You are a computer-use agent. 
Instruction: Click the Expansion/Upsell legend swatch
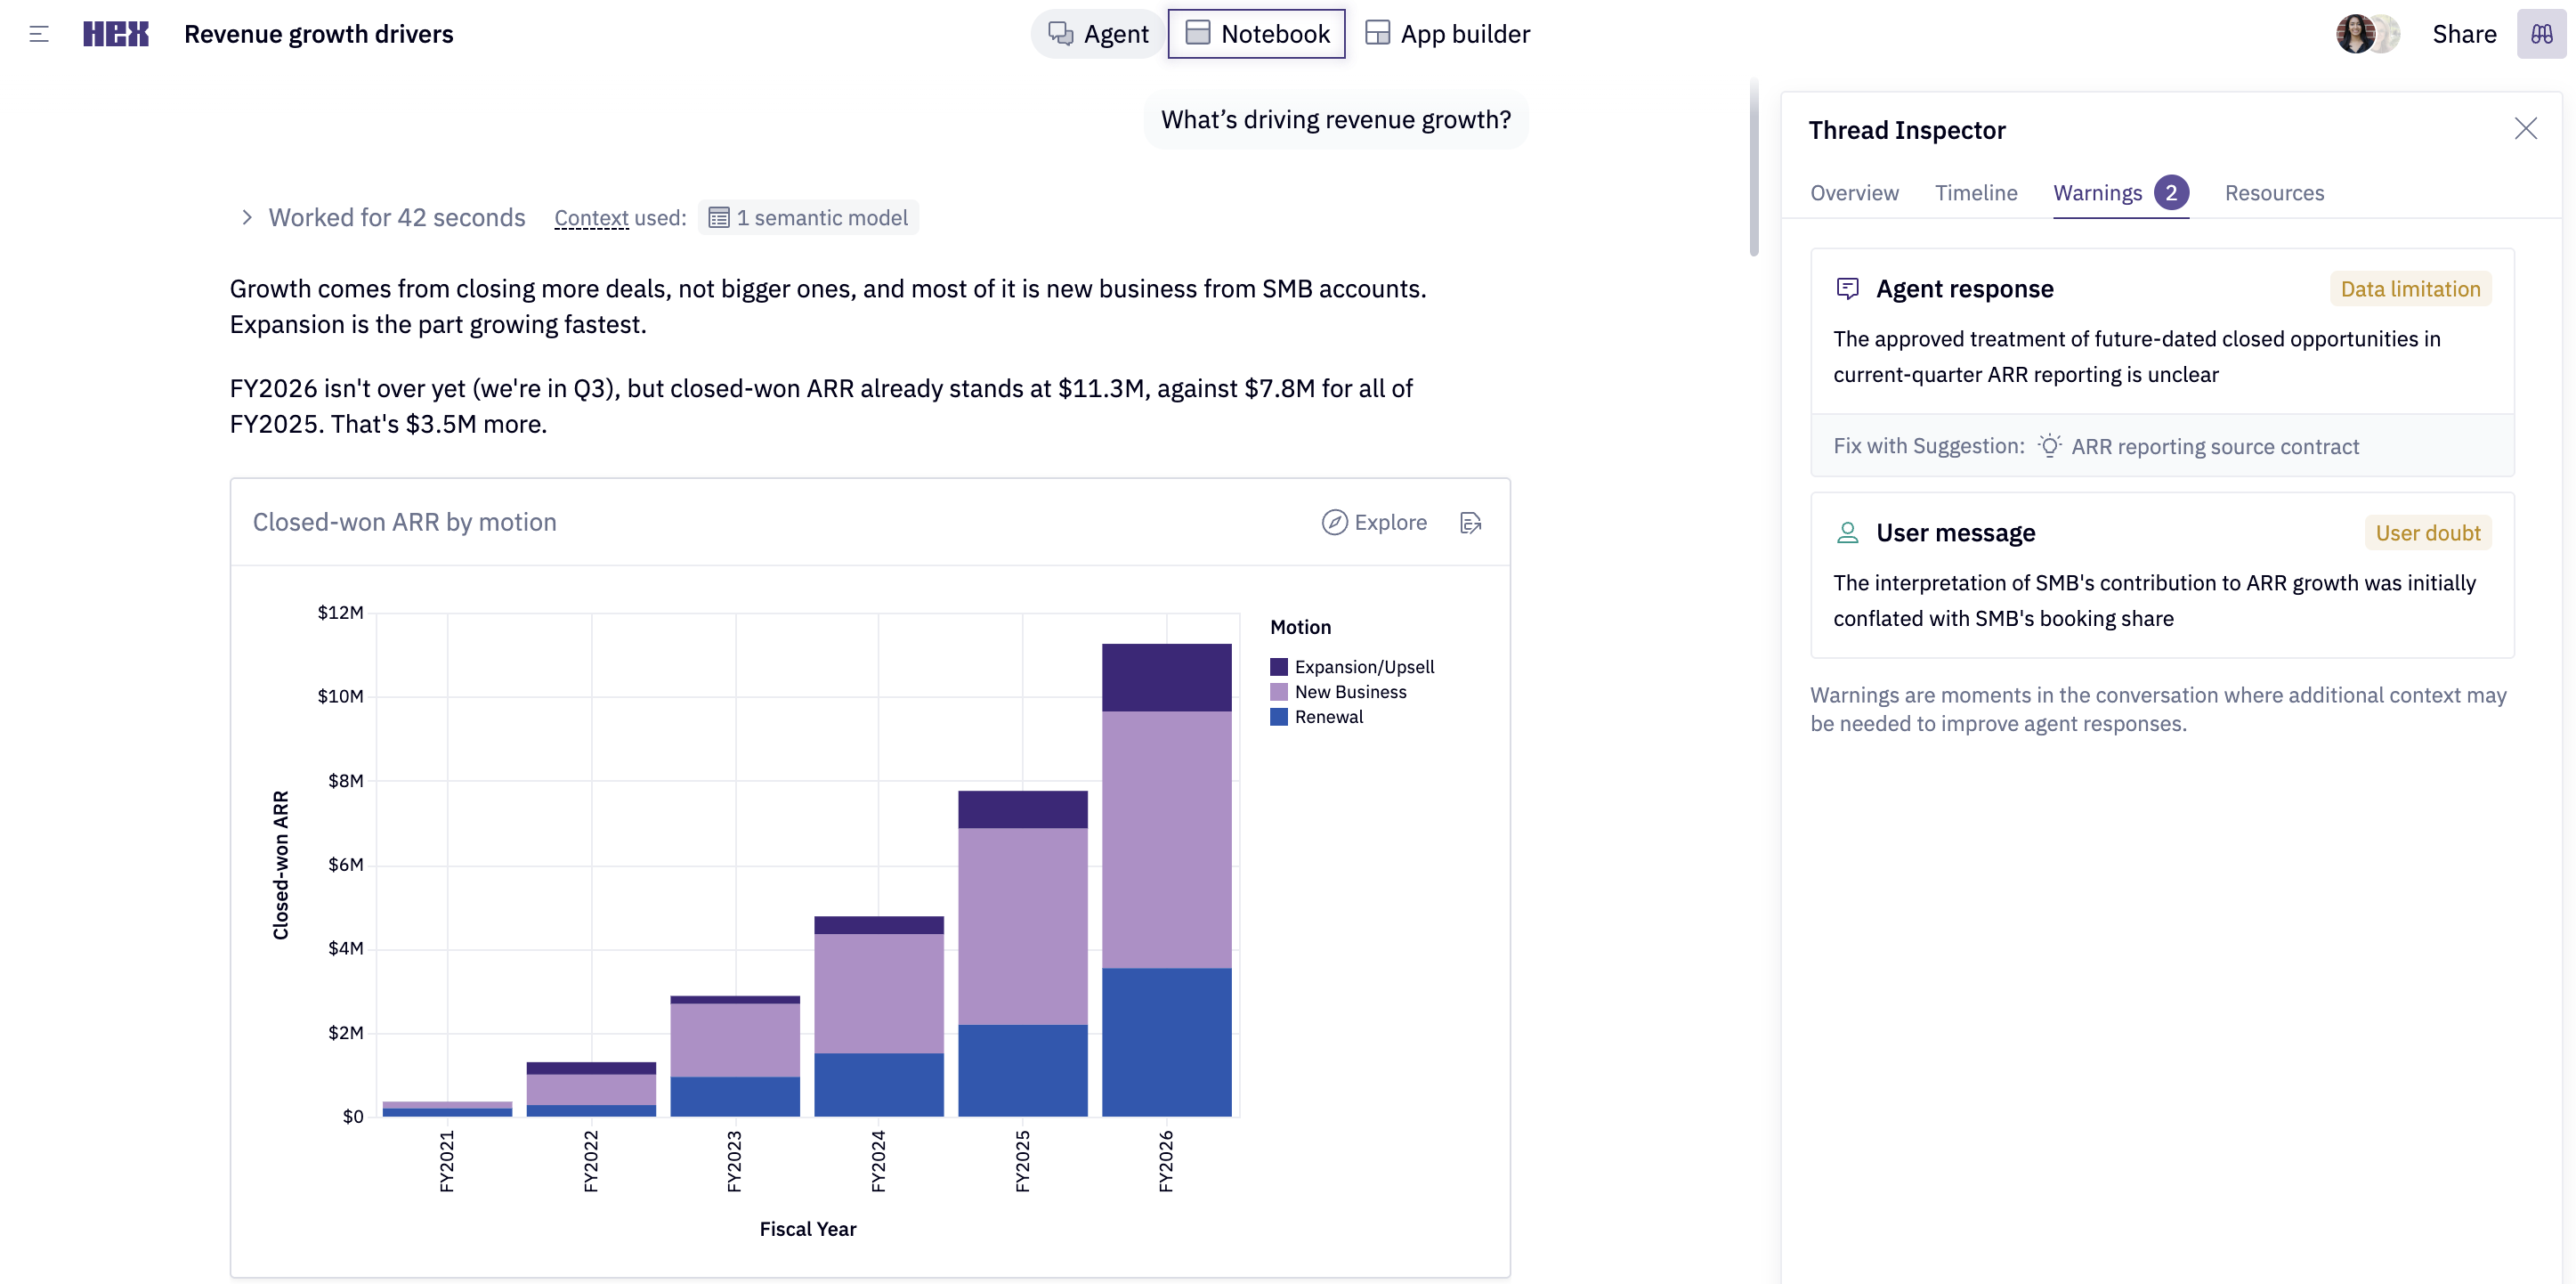pos(1278,667)
